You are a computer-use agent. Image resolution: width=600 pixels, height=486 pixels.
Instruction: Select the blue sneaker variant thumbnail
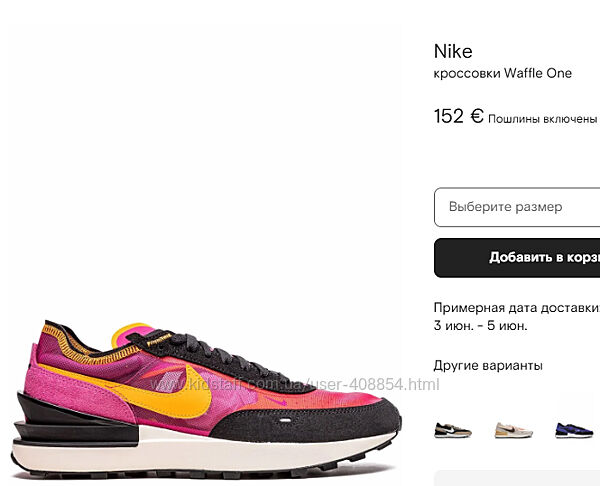pyautogui.click(x=574, y=431)
